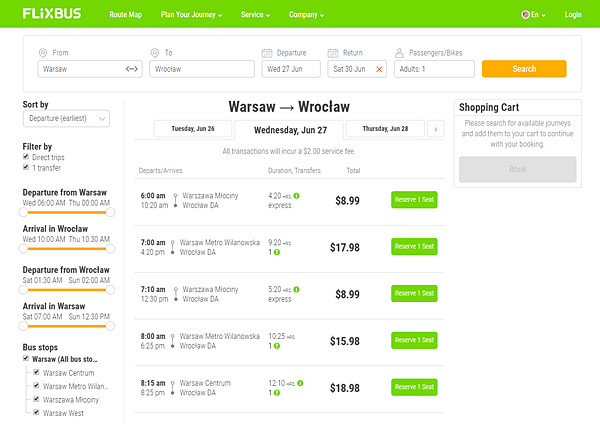The width and height of the screenshot is (600, 424).
Task: Click the orange Search button
Action: point(524,69)
